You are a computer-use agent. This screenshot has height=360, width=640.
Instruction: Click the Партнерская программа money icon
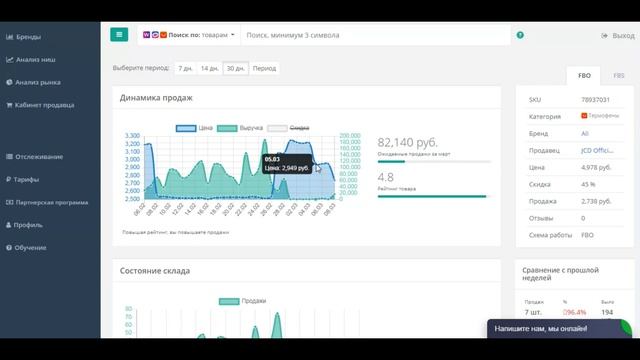[9, 202]
